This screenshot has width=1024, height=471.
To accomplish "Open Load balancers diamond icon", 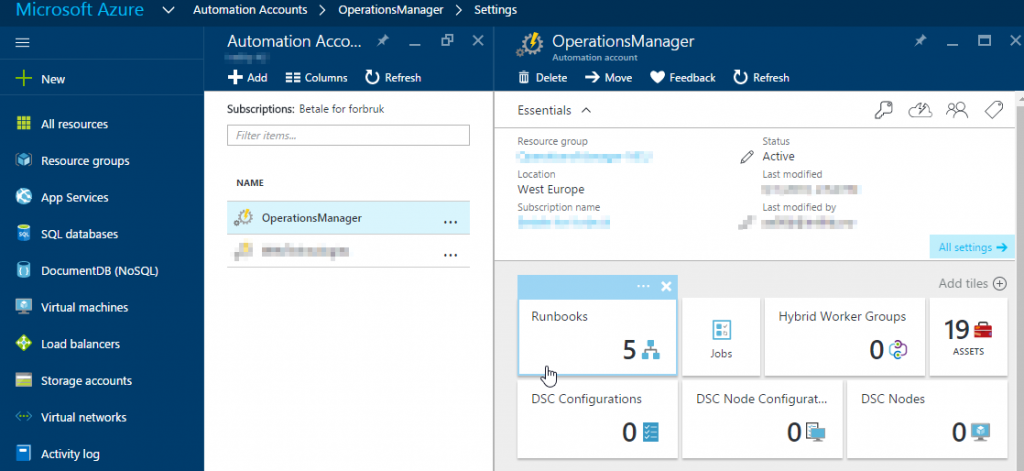I will pos(24,343).
